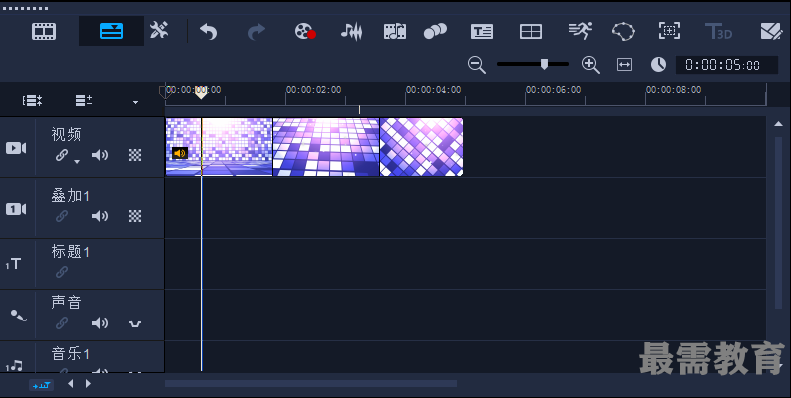Click the vertical scrollbar up arrow
This screenshot has height=398, width=791.
778,124
